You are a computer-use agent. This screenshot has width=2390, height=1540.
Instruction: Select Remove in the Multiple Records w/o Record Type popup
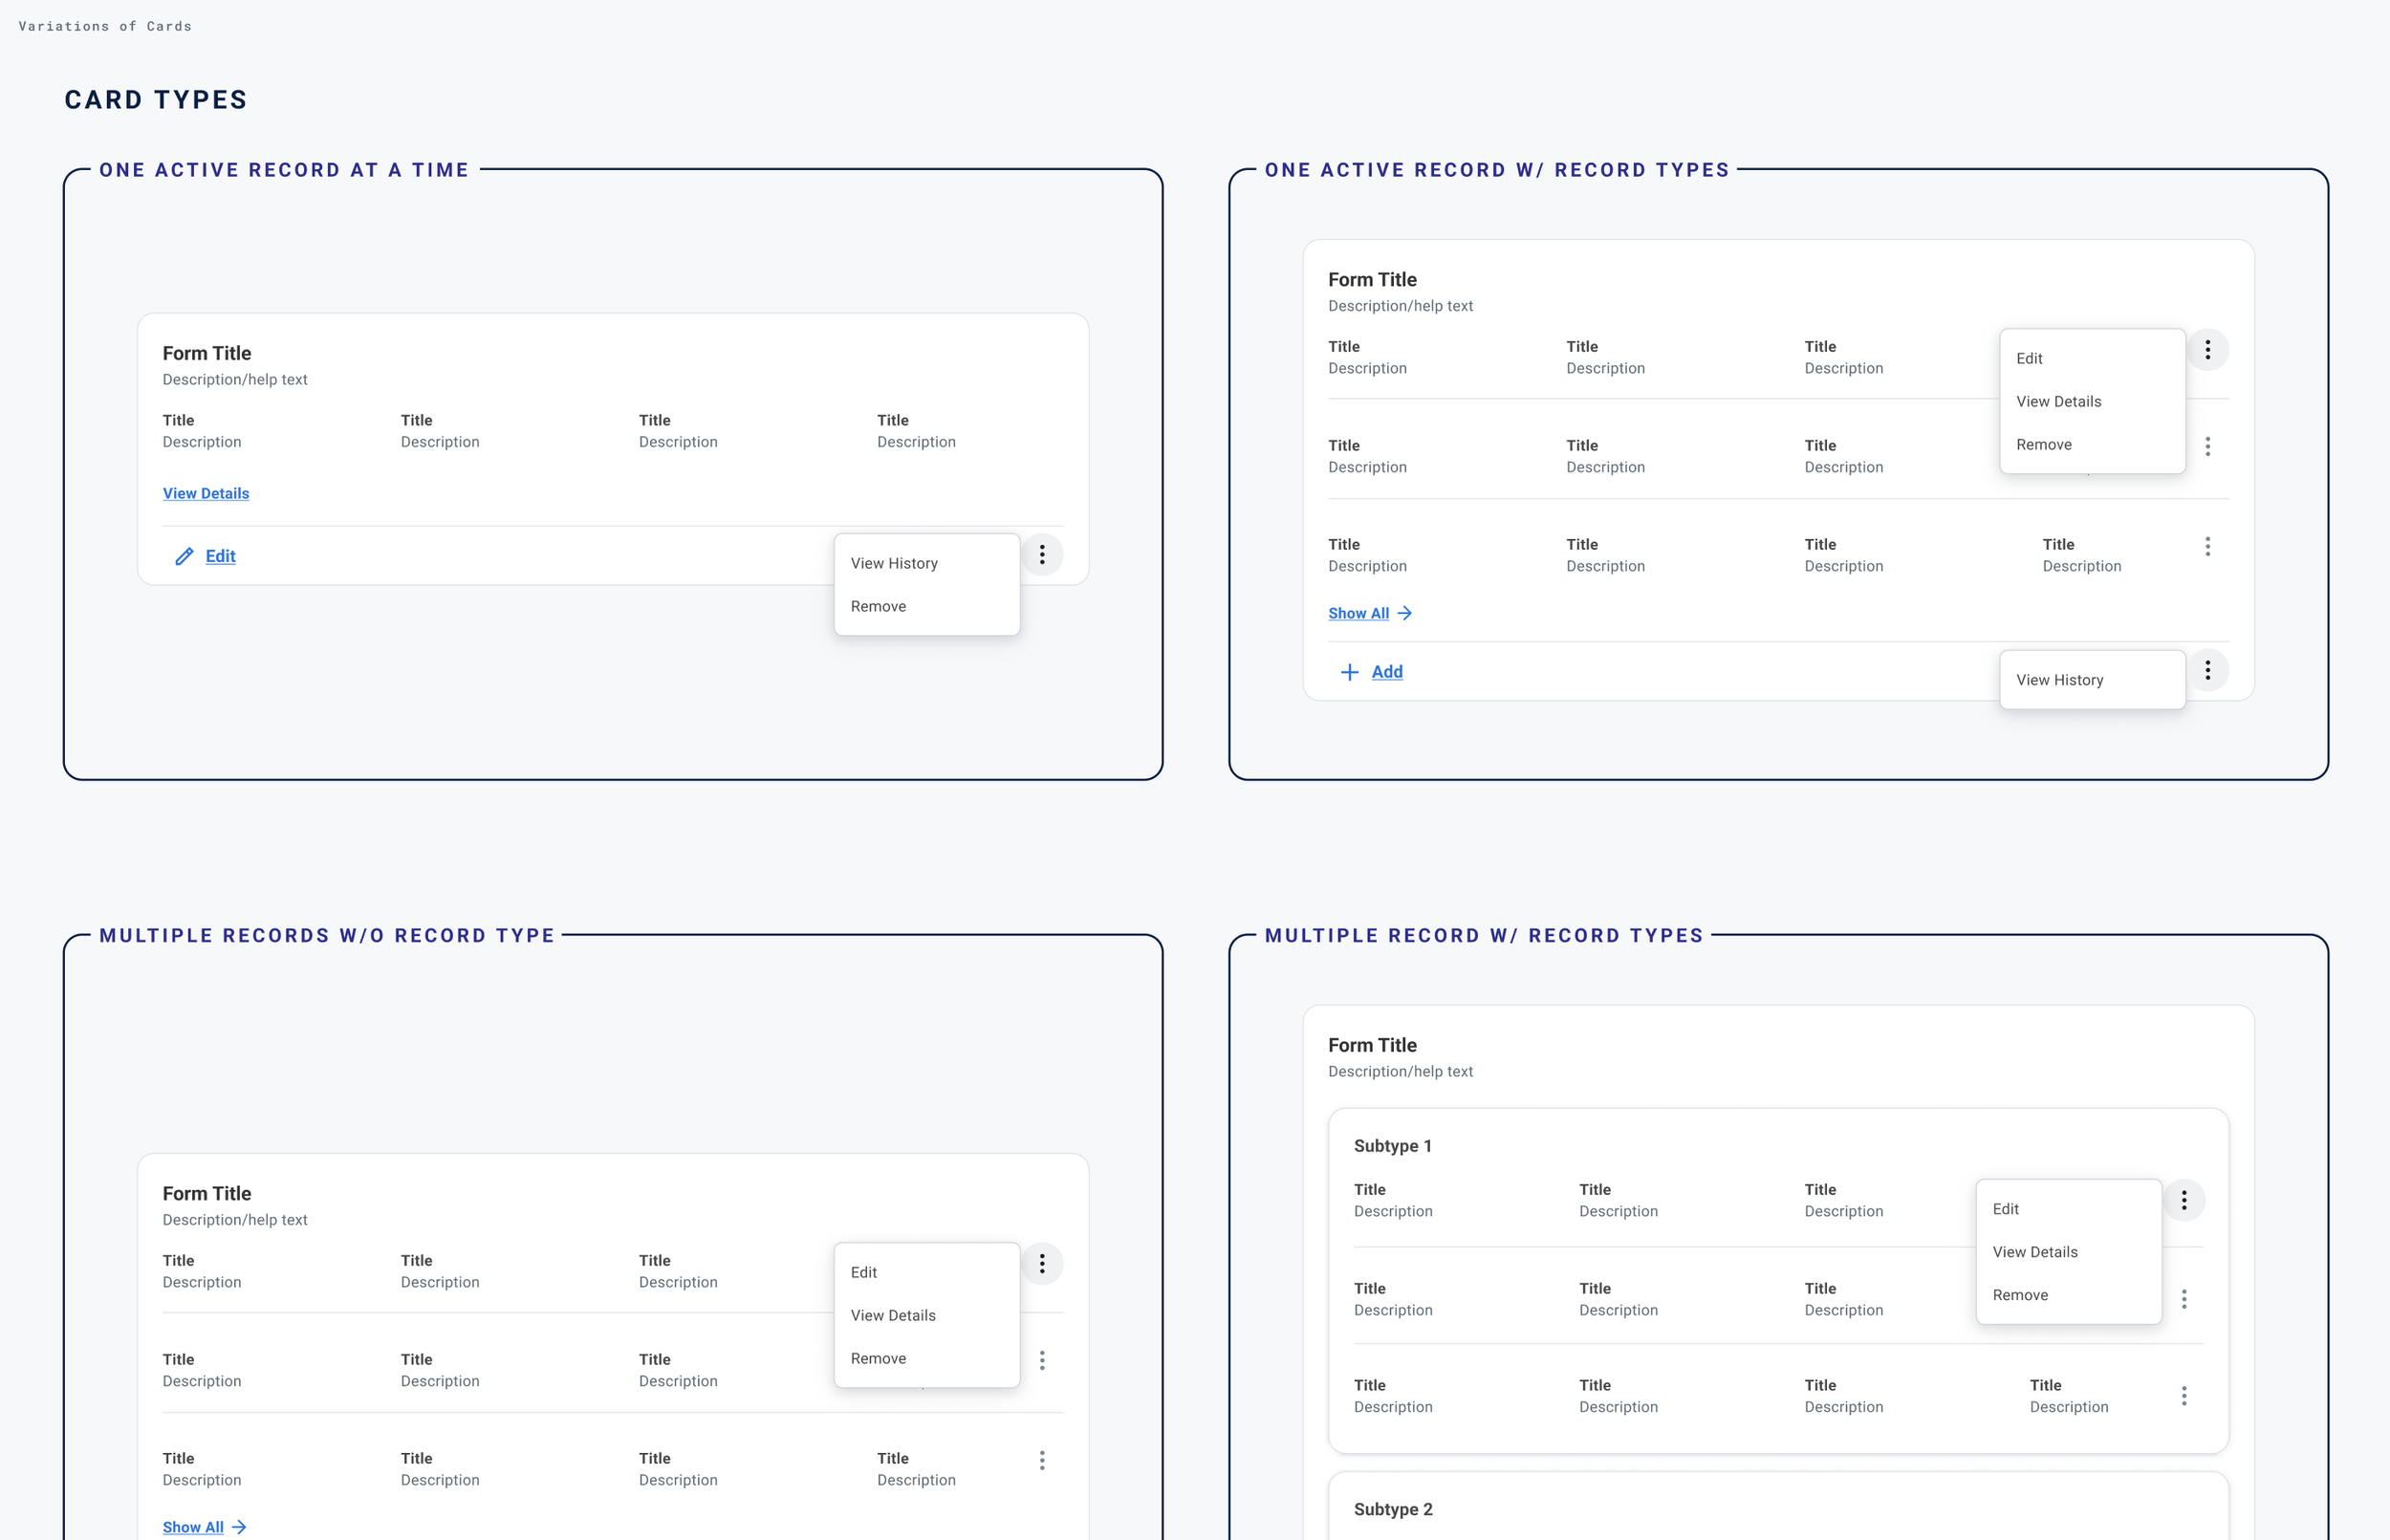tap(878, 1358)
